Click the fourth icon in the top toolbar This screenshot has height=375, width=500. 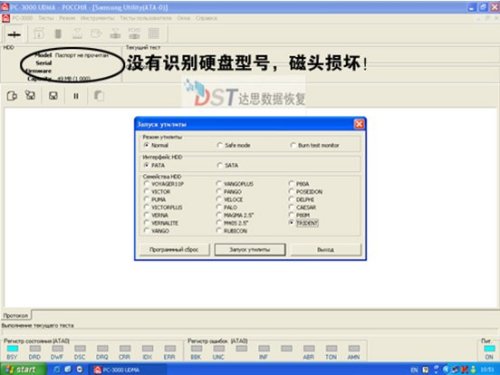click(77, 34)
